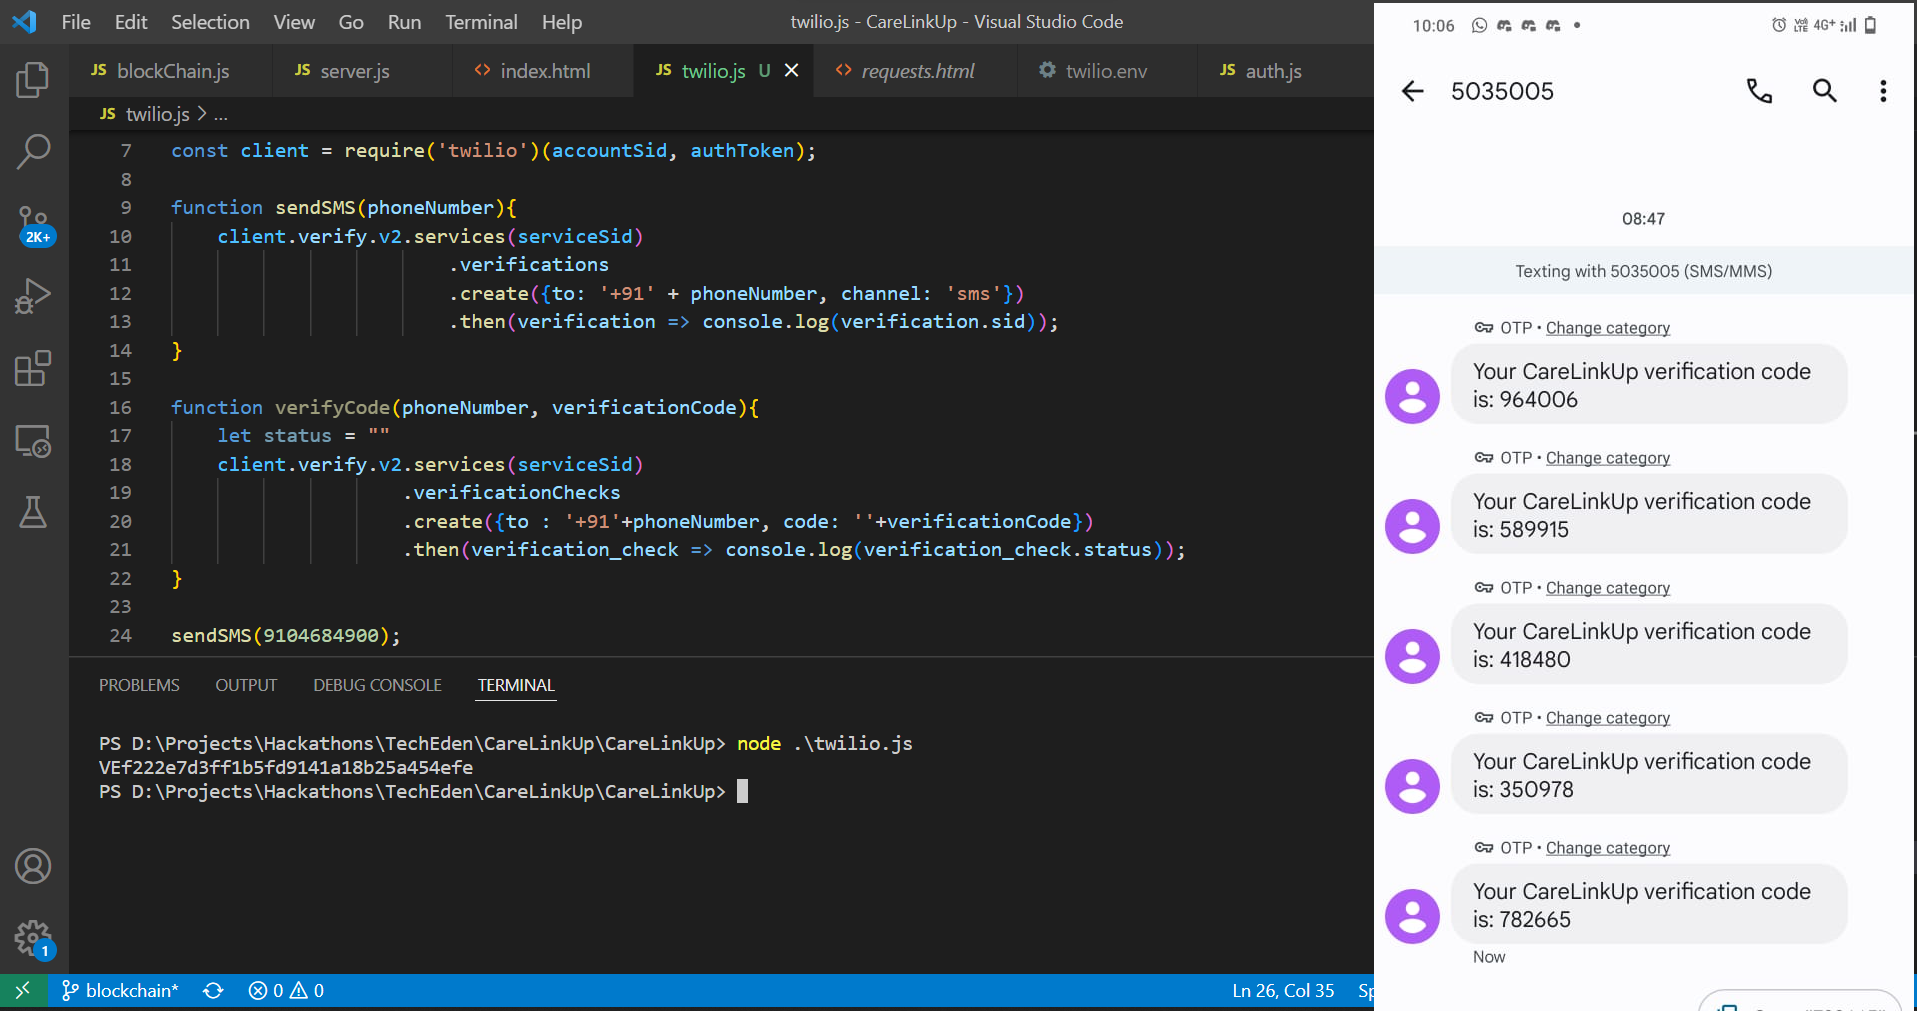Open the Explorer view in activity bar
This screenshot has width=1917, height=1011.
pyautogui.click(x=33, y=80)
